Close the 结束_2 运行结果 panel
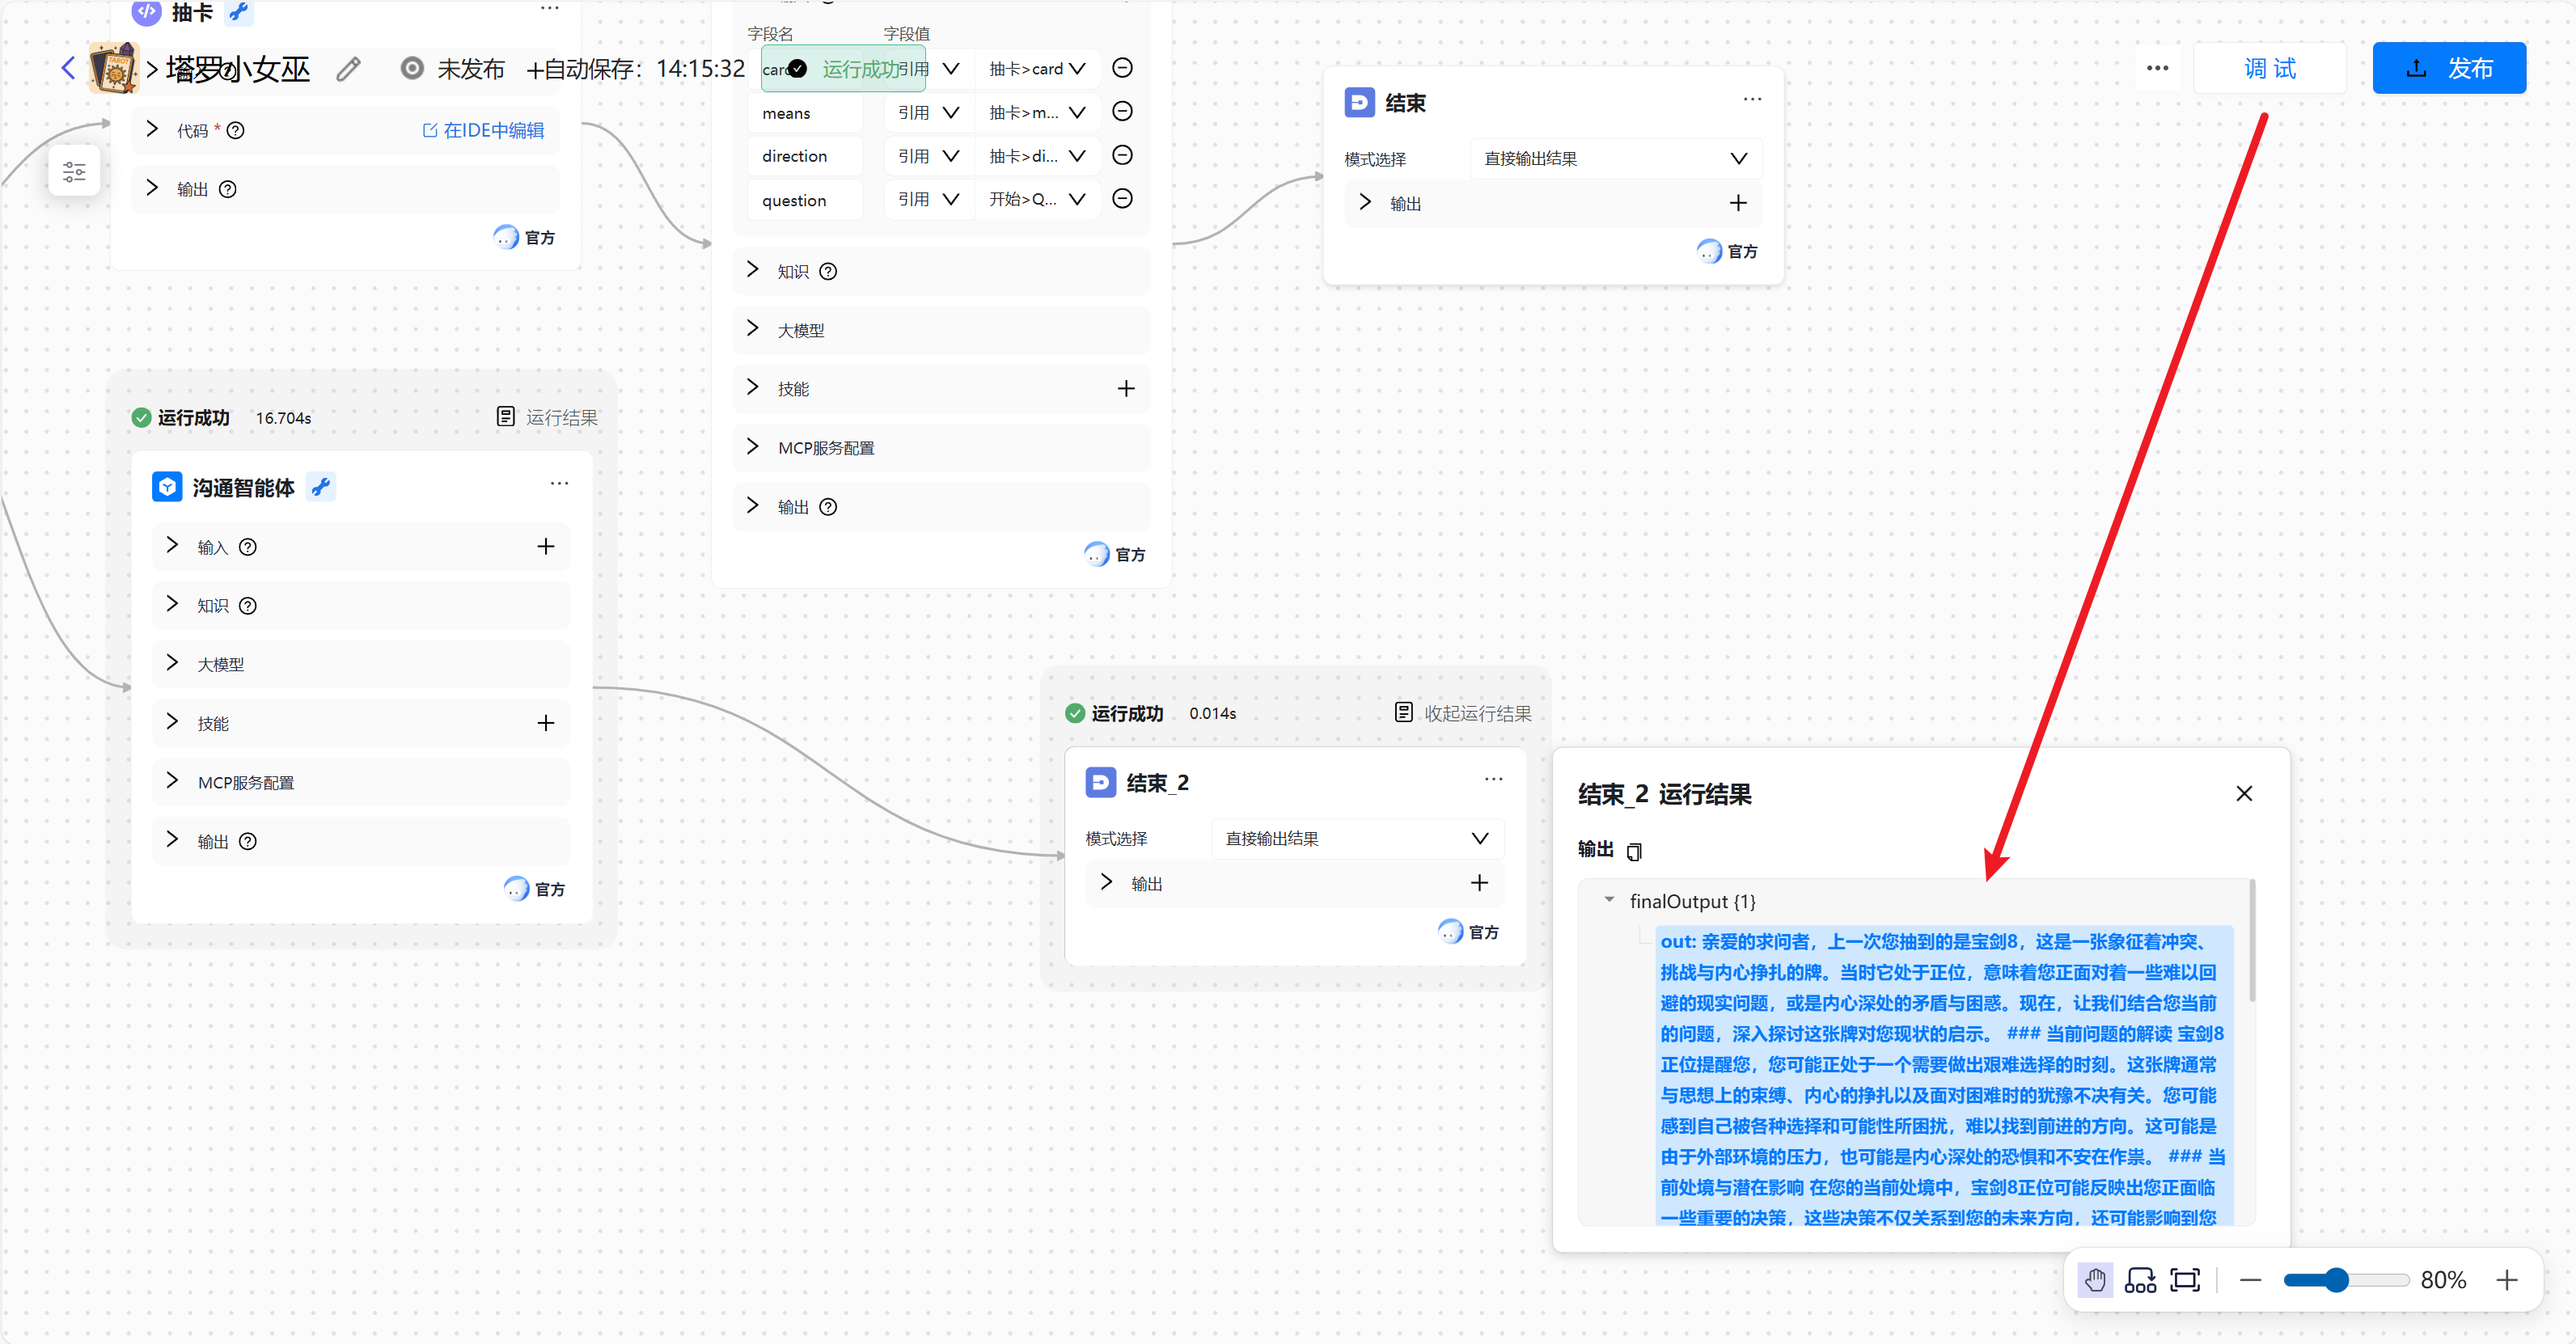2576x1344 pixels. coord(2244,793)
